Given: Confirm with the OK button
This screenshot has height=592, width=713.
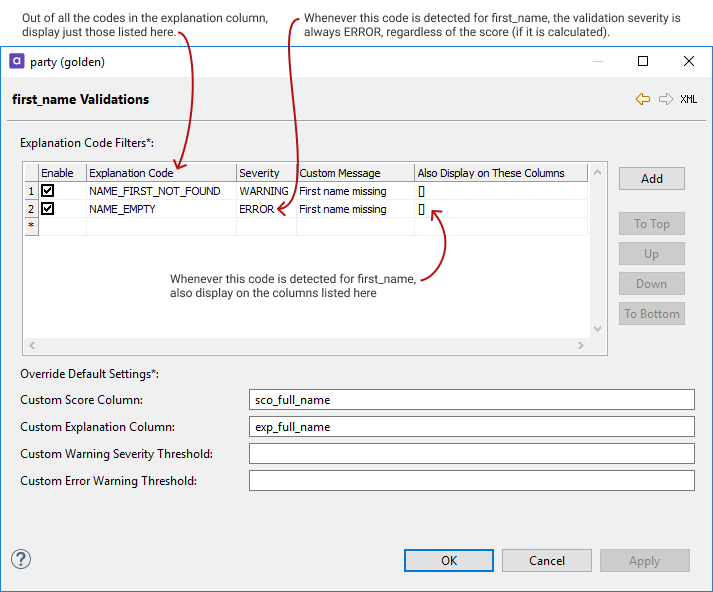Looking at the screenshot, I should point(449,561).
